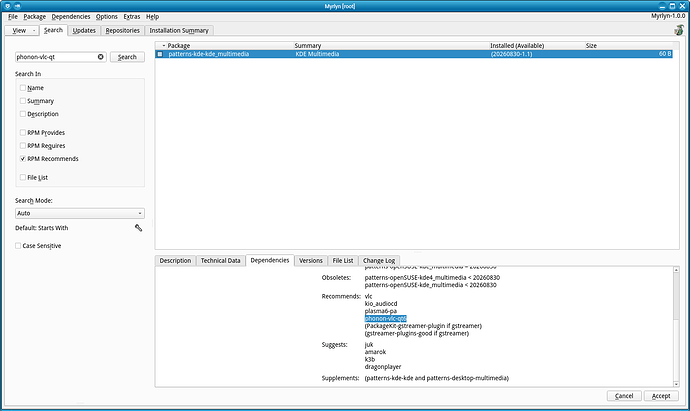Click k3b under Suggests

point(370,360)
